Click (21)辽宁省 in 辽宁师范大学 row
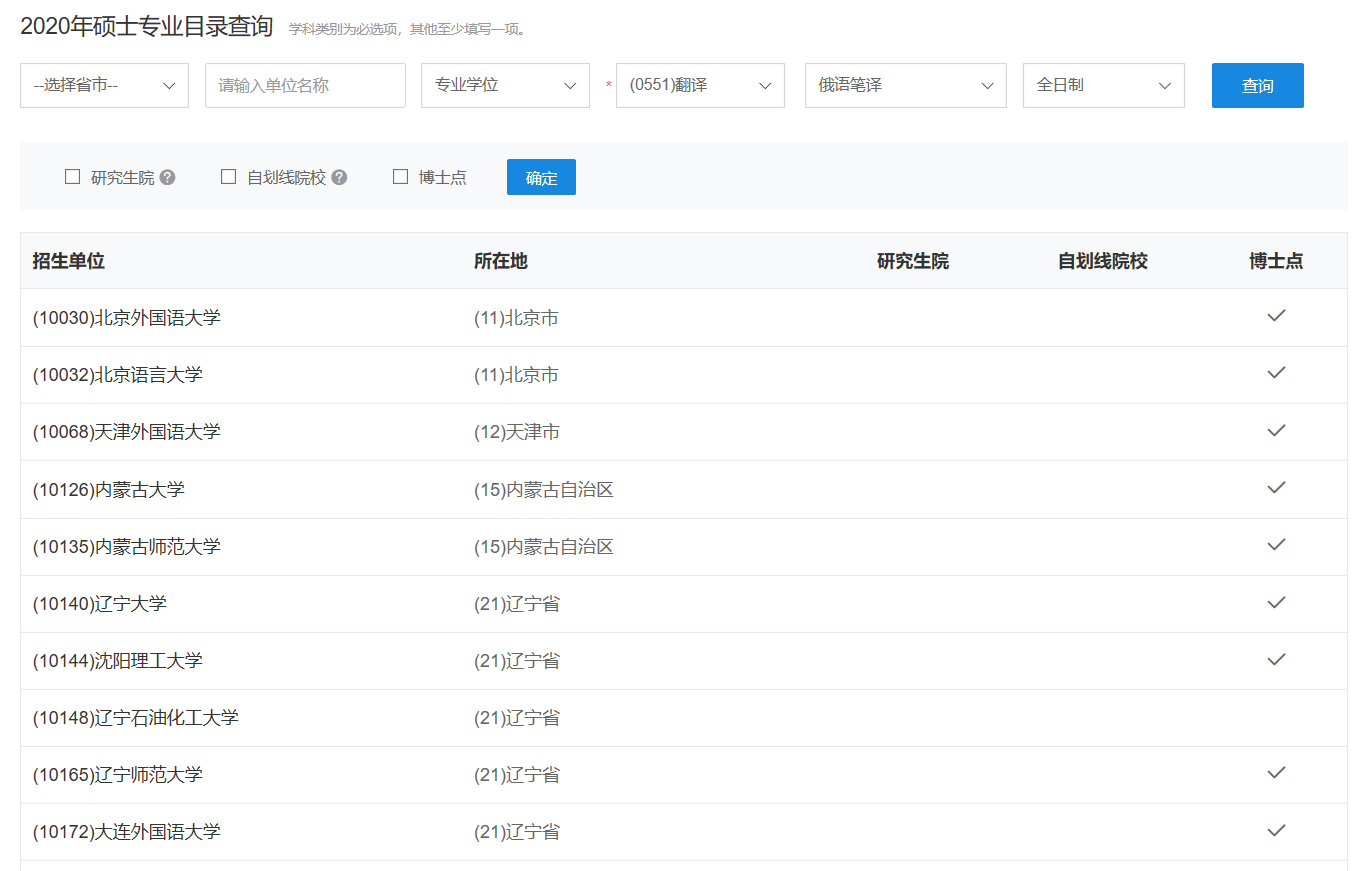Image resolution: width=1367 pixels, height=871 pixels. click(x=516, y=775)
